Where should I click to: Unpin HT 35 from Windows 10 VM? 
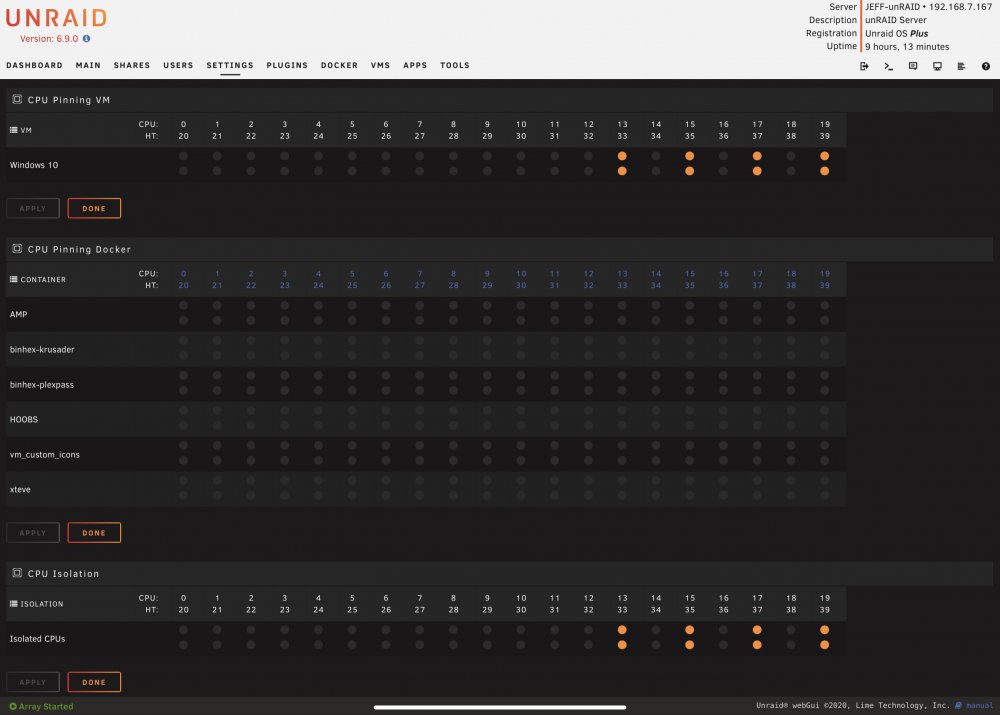tap(689, 171)
